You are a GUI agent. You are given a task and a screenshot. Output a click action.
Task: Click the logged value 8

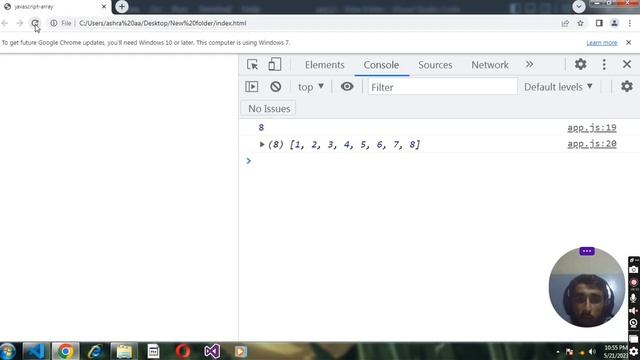click(x=261, y=128)
